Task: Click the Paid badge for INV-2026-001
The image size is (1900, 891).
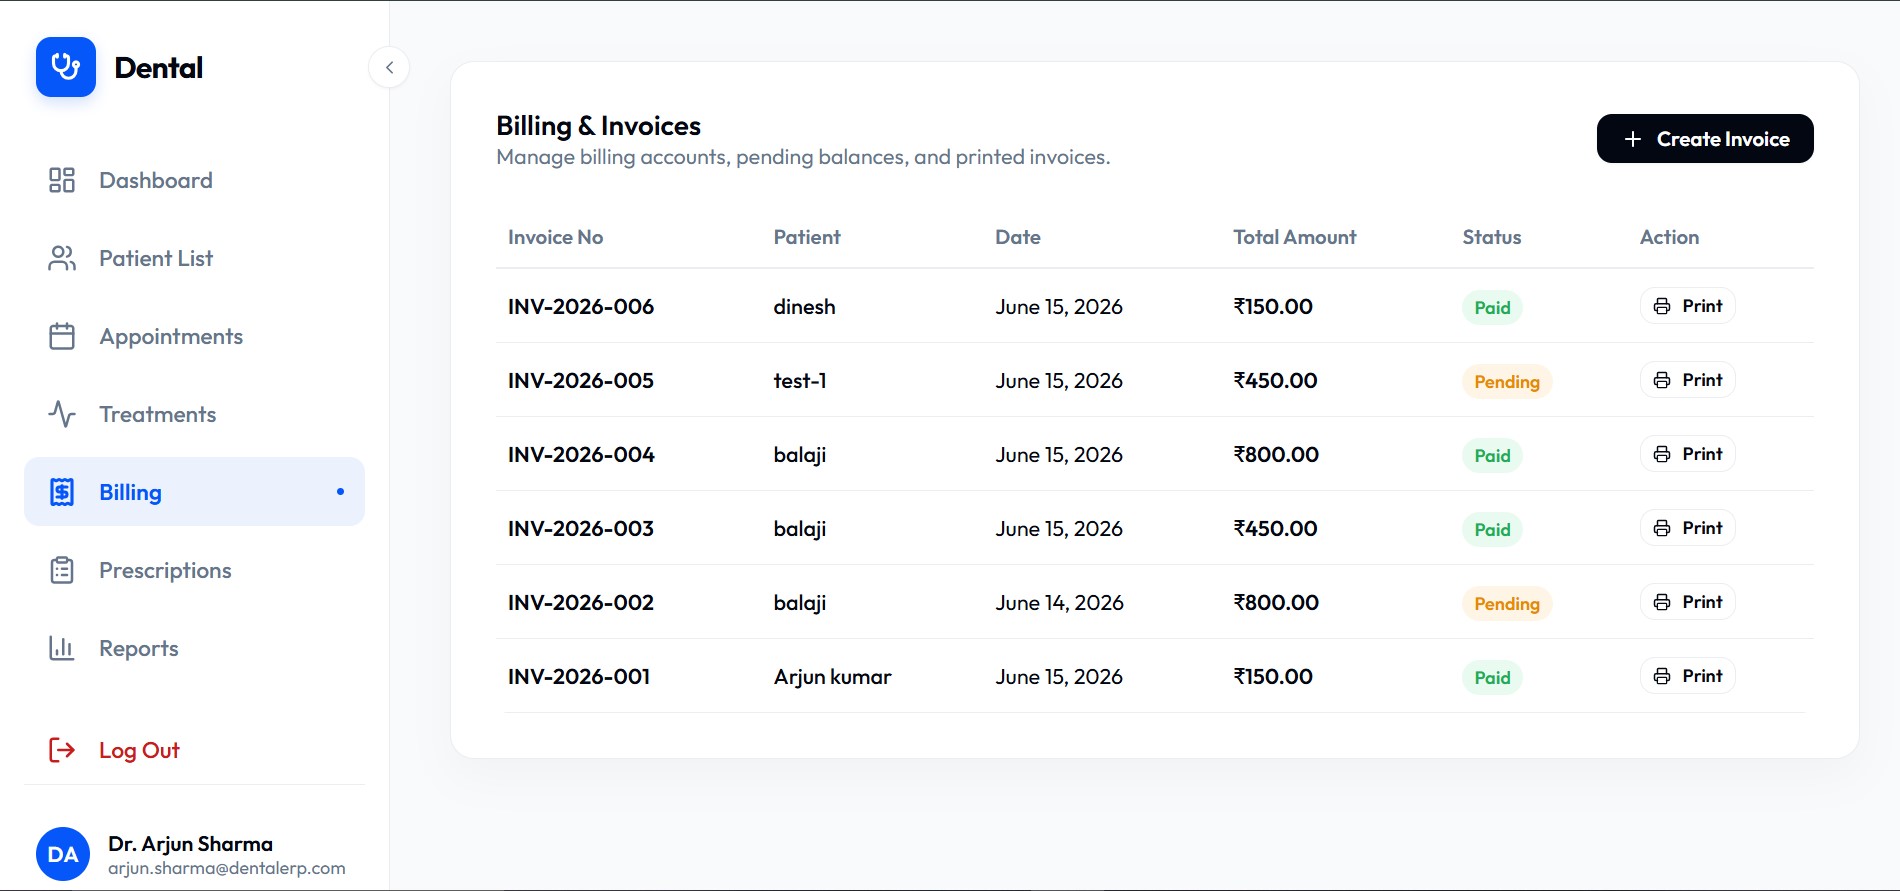Action: point(1492,677)
